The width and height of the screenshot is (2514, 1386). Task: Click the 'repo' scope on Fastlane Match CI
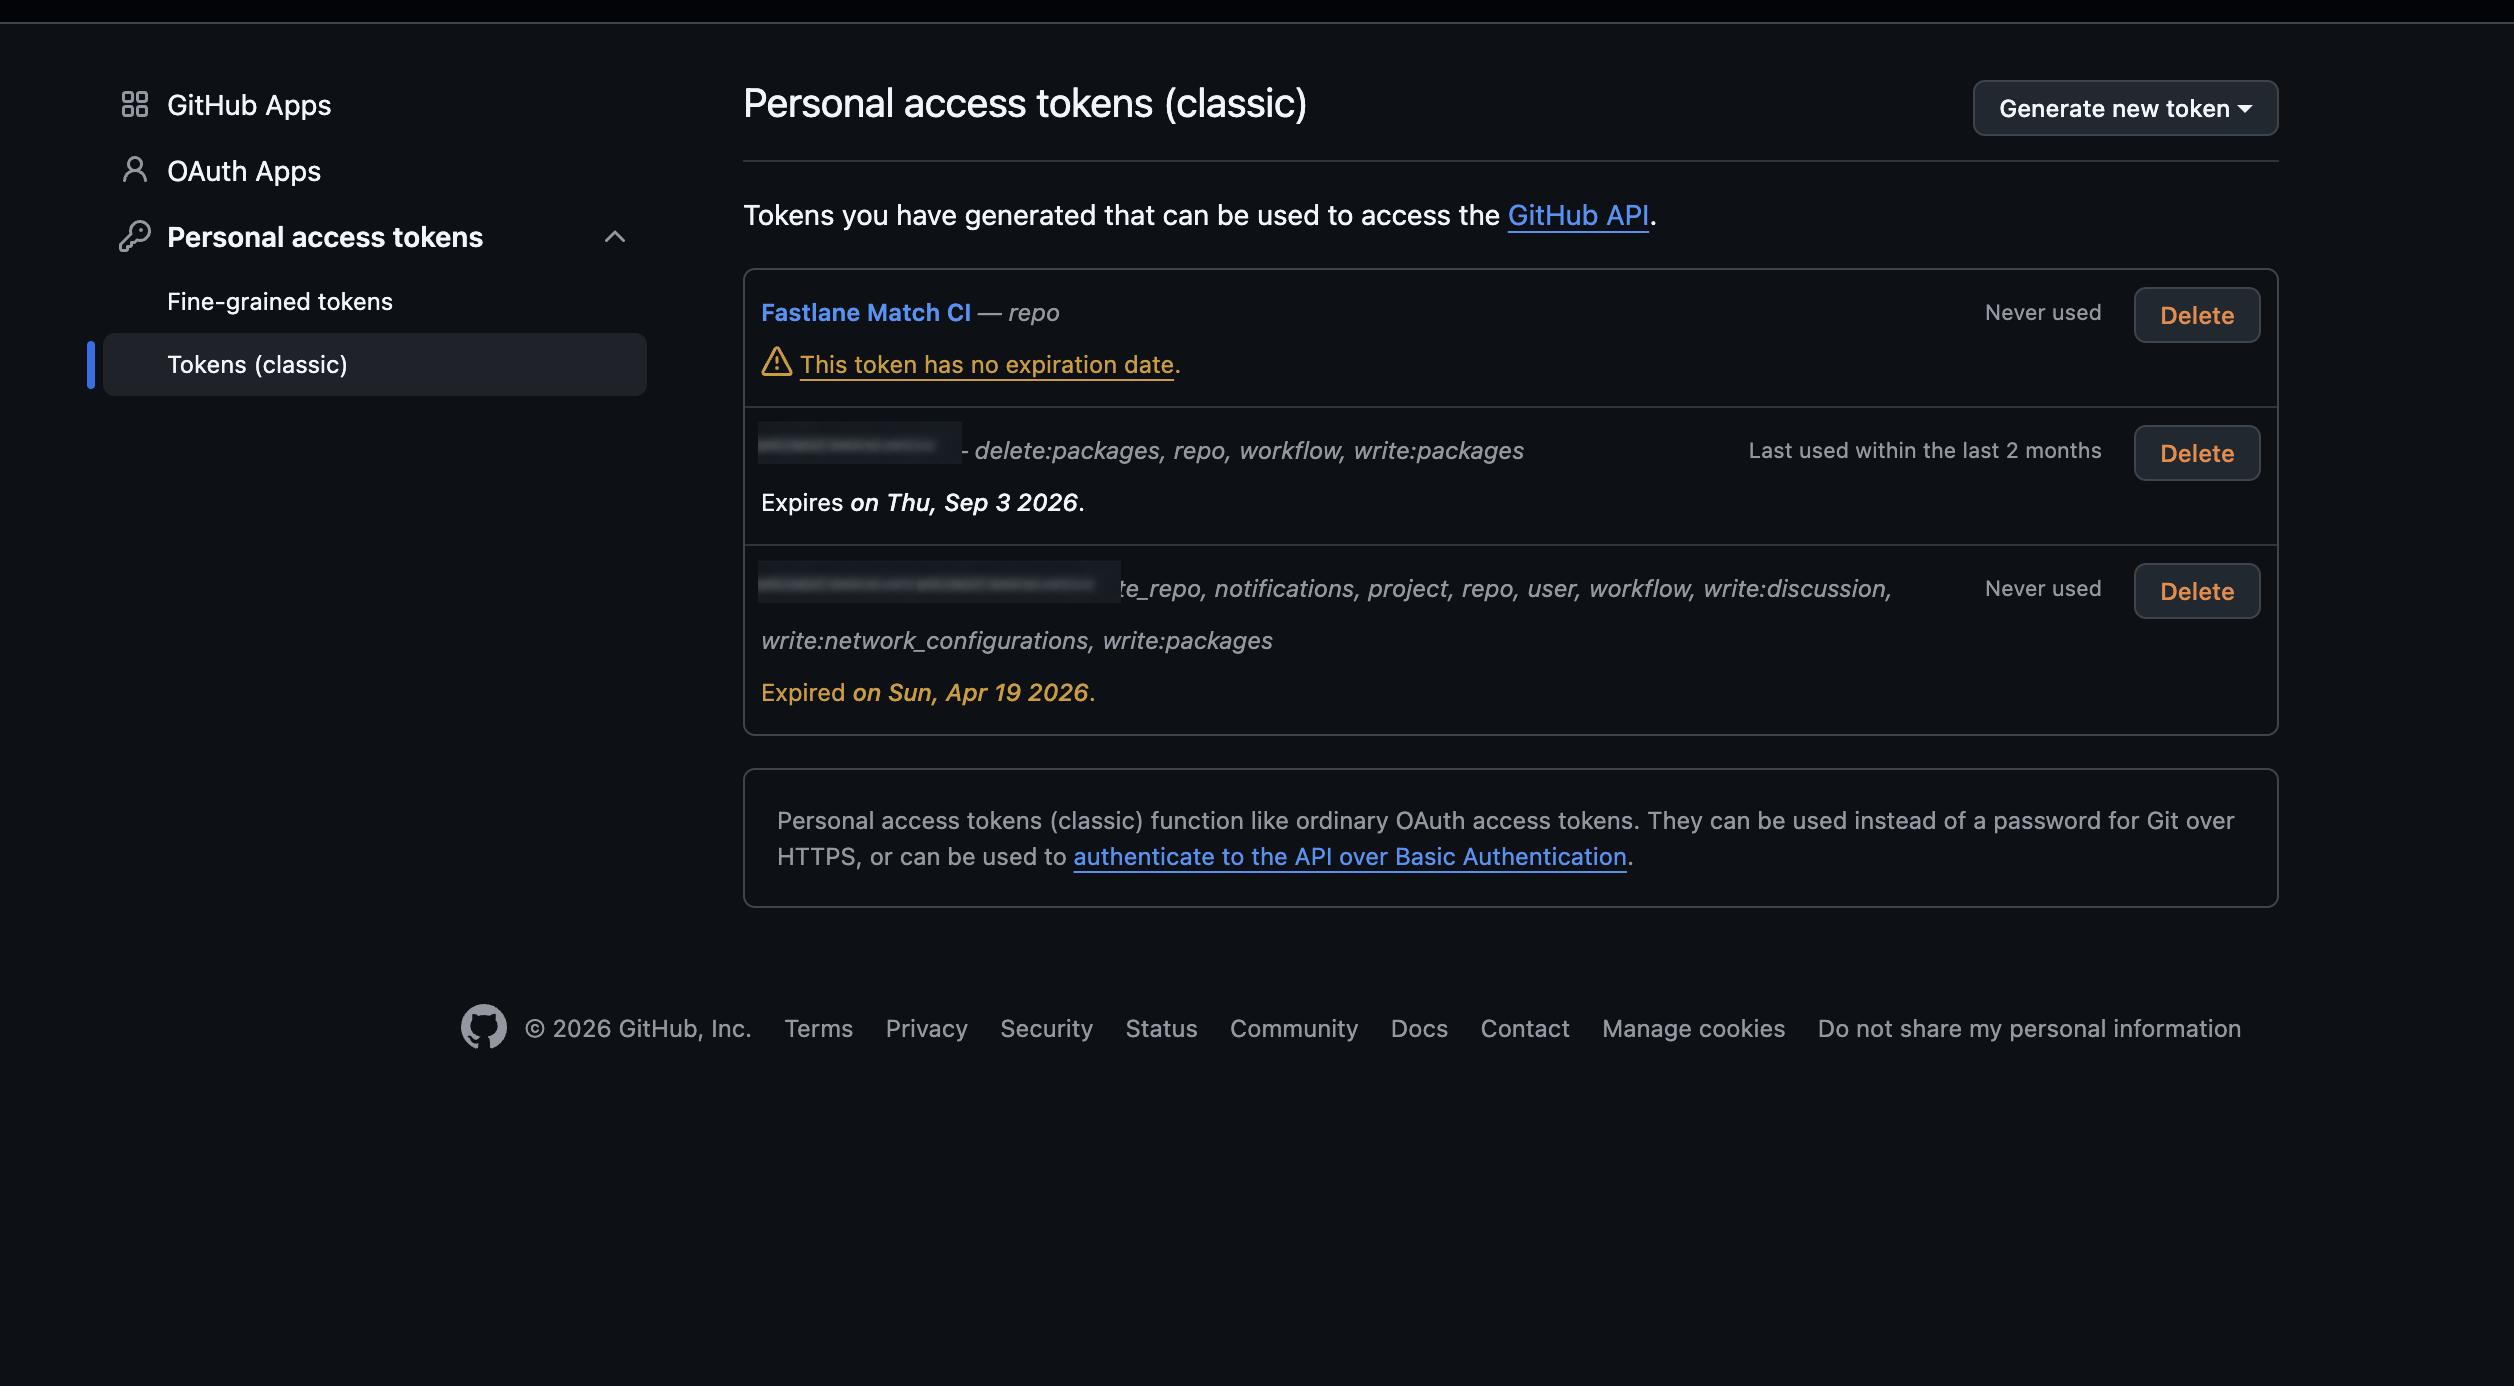1034,312
